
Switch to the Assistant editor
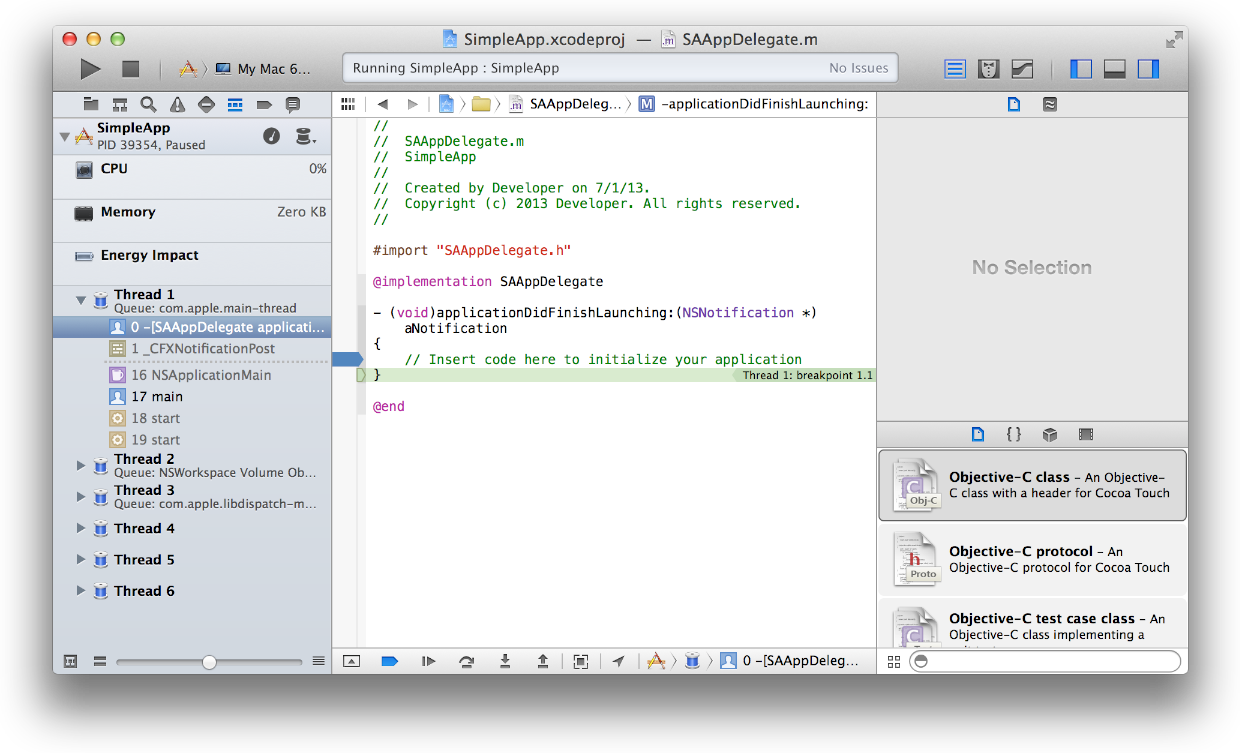(x=989, y=69)
